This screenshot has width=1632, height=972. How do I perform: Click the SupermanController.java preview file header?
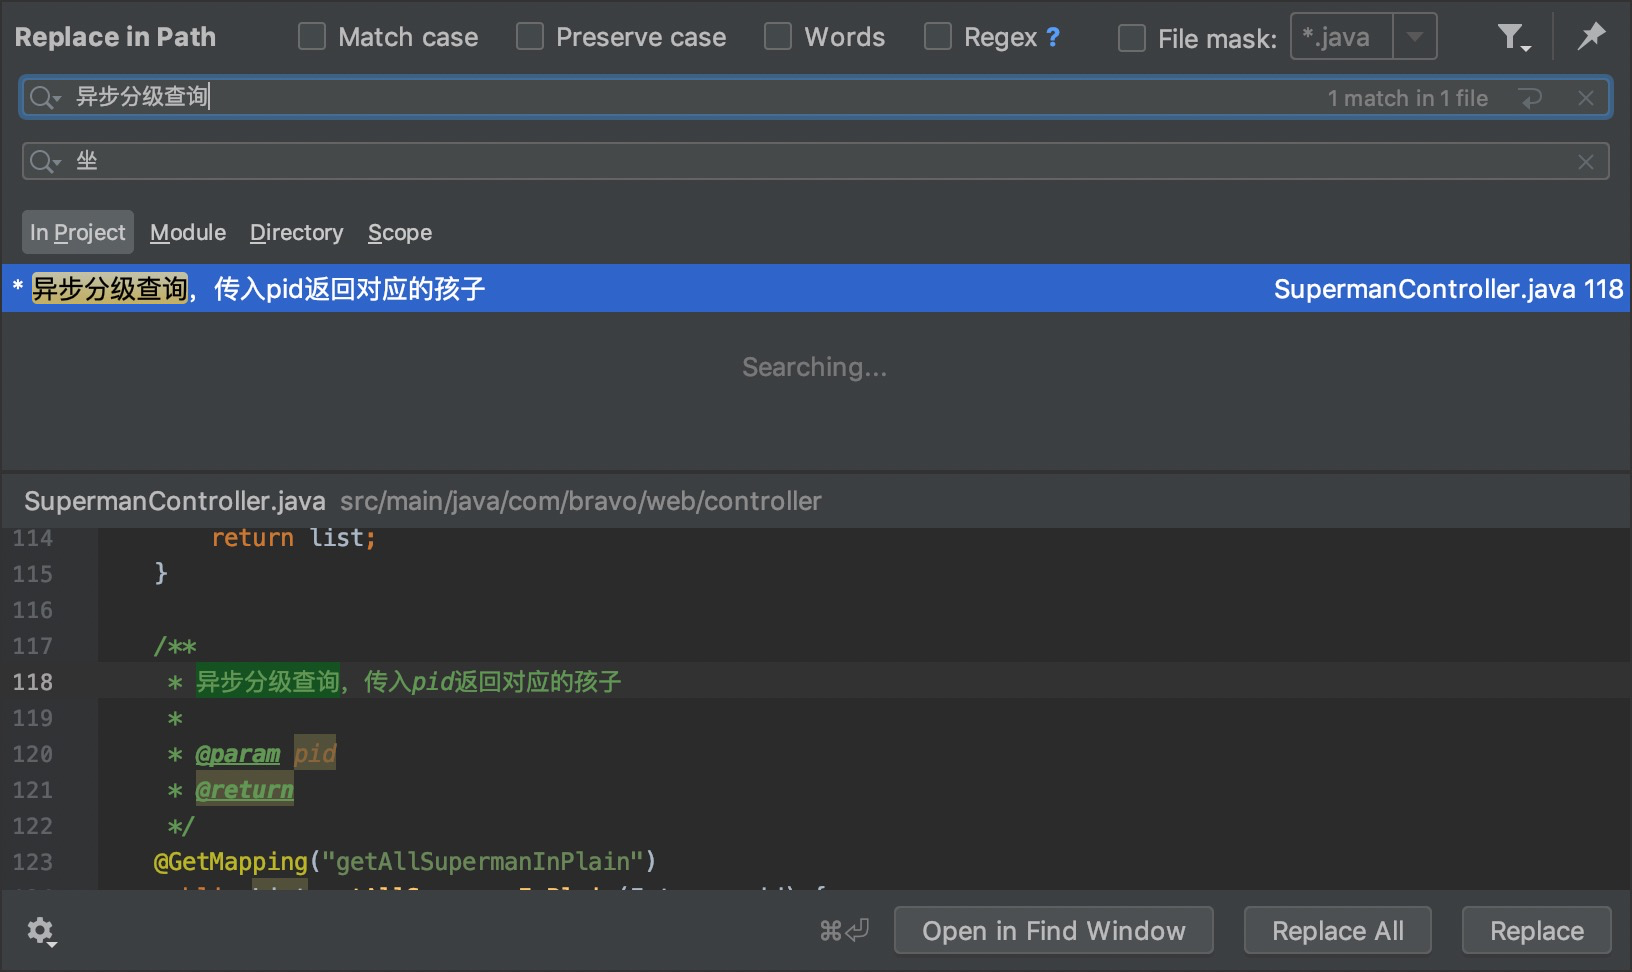point(175,501)
